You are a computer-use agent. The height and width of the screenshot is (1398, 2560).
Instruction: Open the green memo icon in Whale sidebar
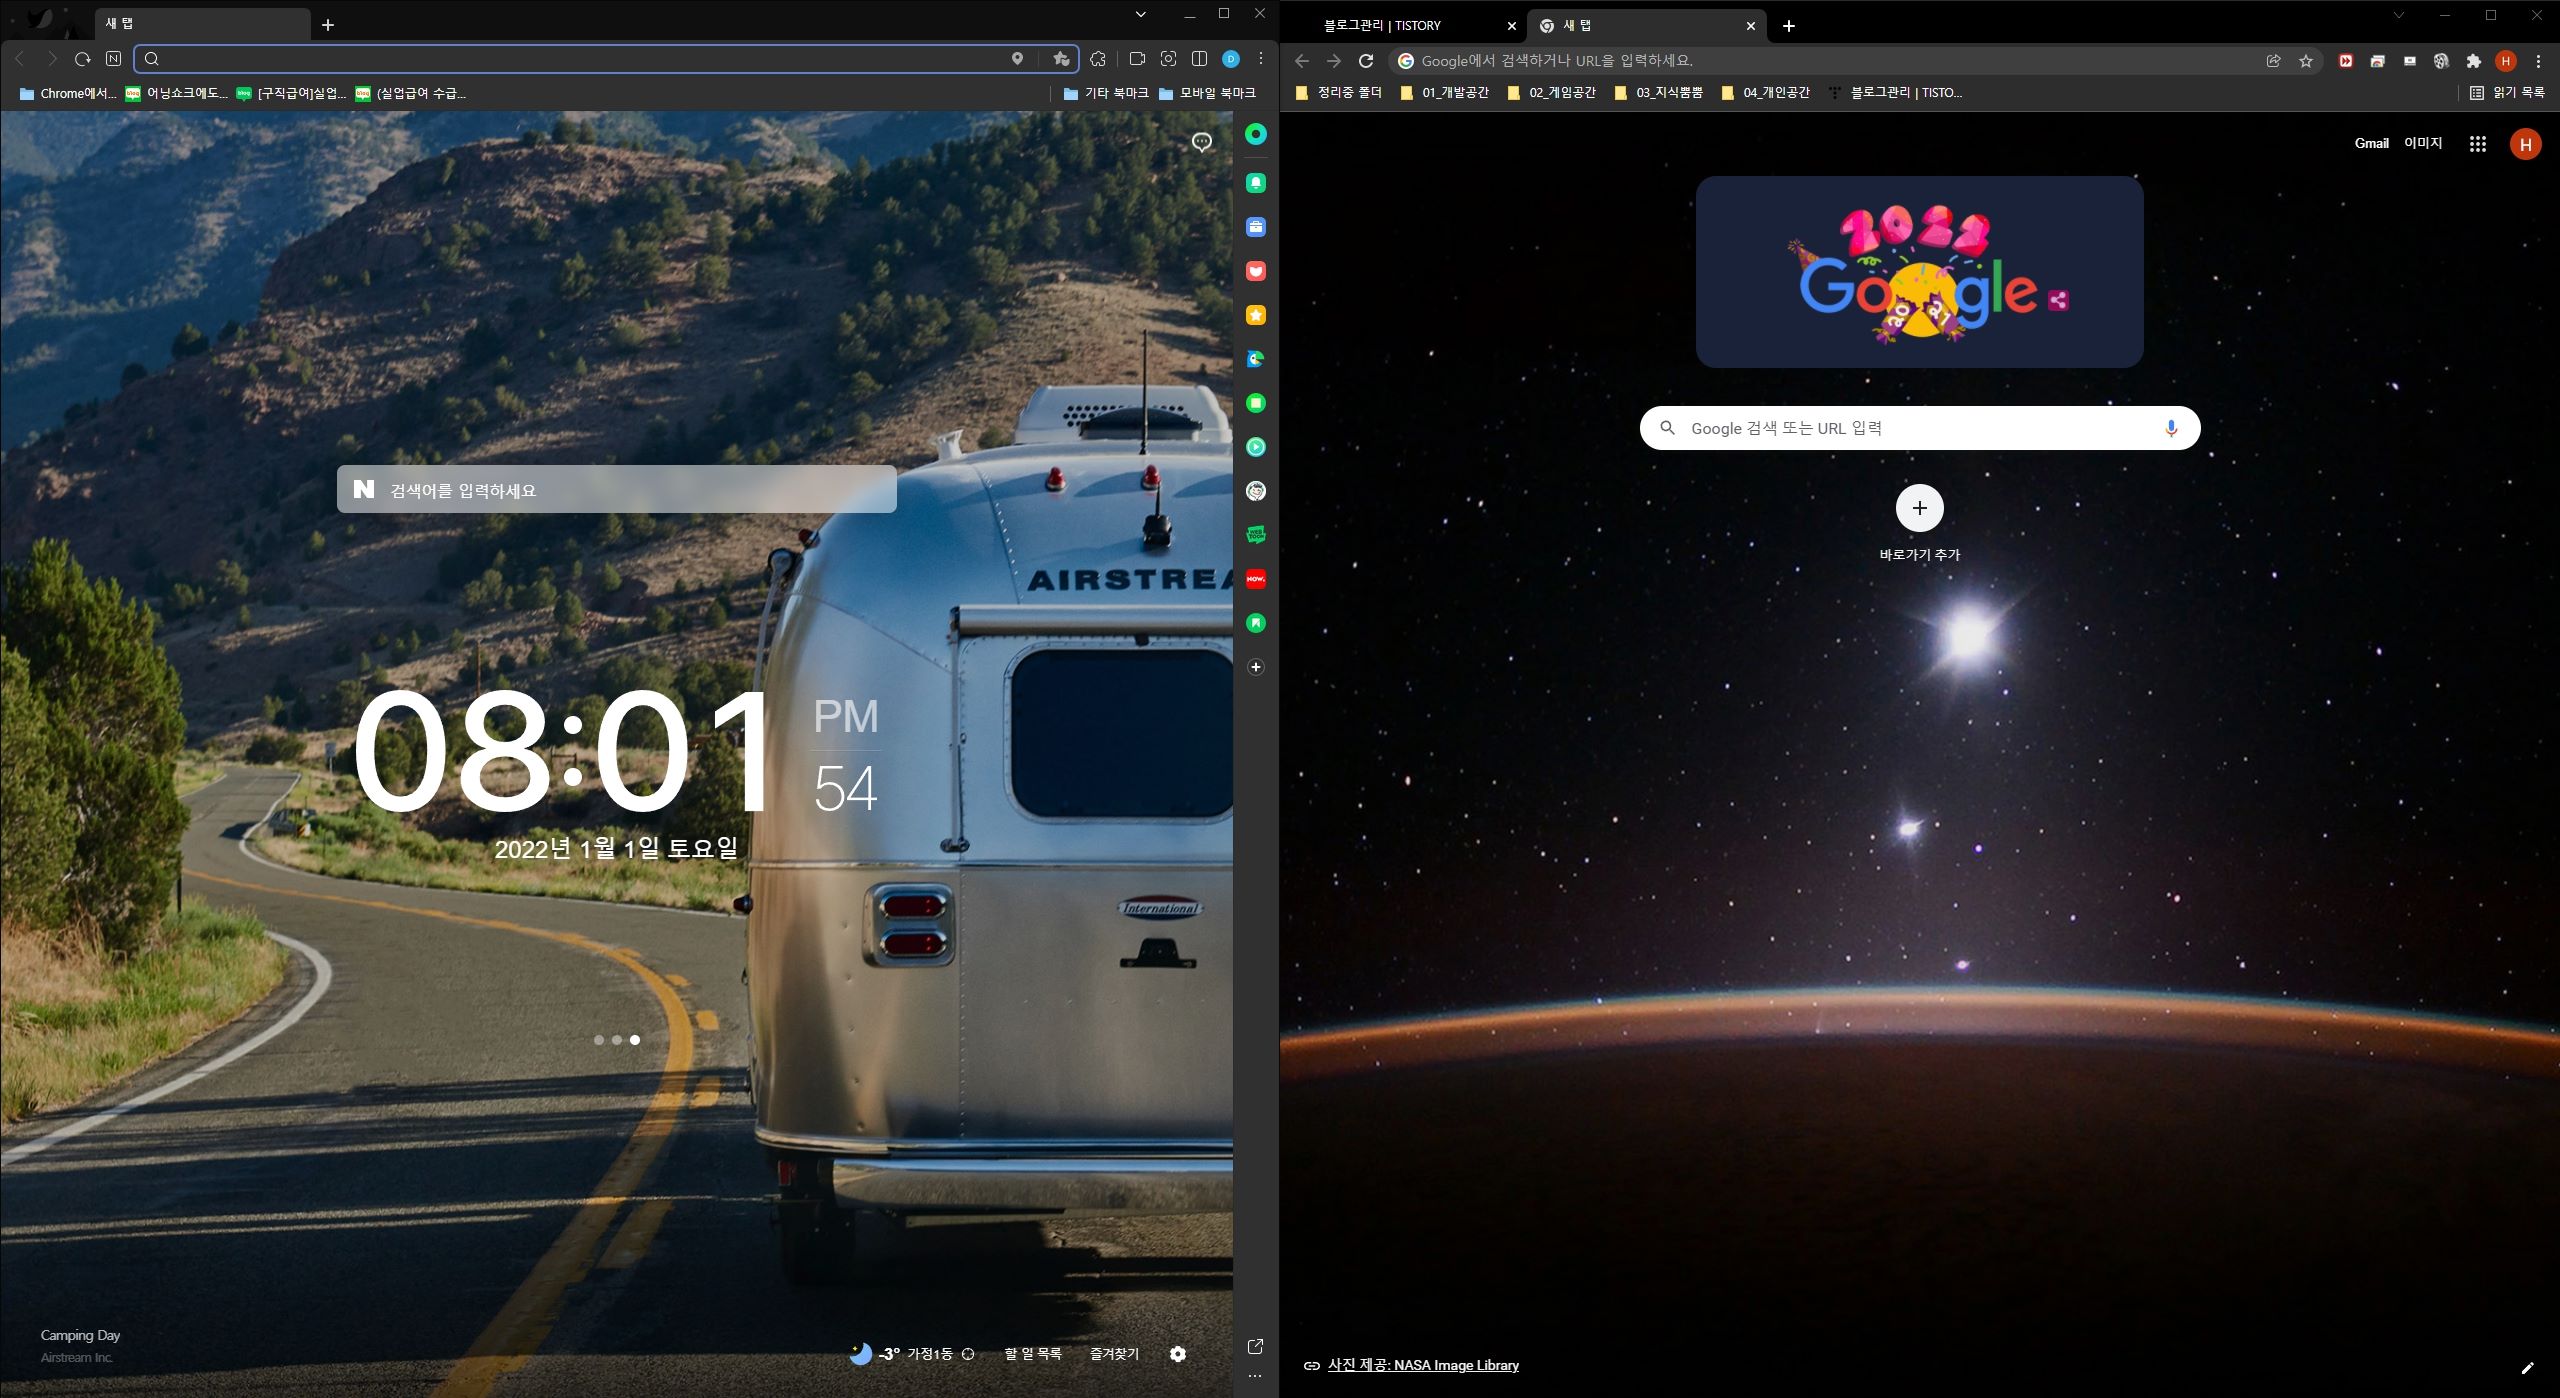(x=1256, y=403)
